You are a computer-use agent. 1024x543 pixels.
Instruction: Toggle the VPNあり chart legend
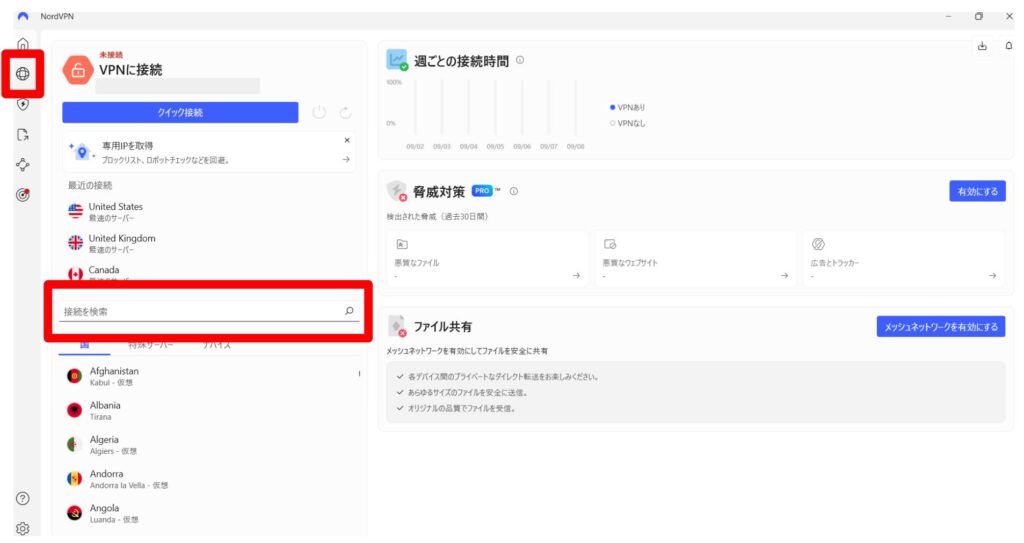coord(628,107)
